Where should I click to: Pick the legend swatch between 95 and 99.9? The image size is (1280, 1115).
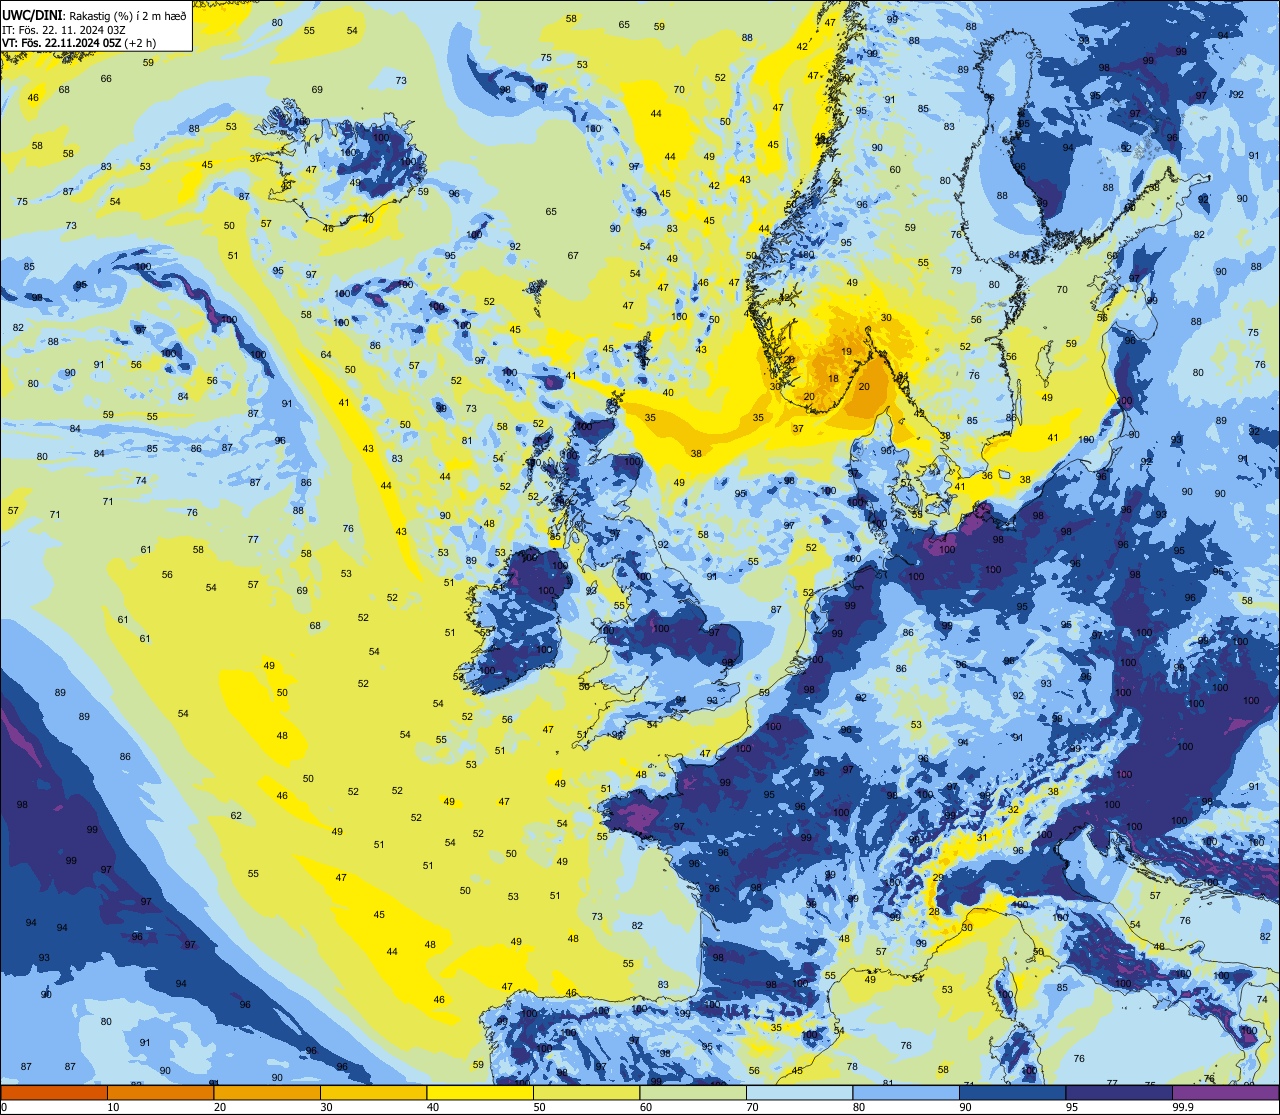[x=1119, y=1093]
